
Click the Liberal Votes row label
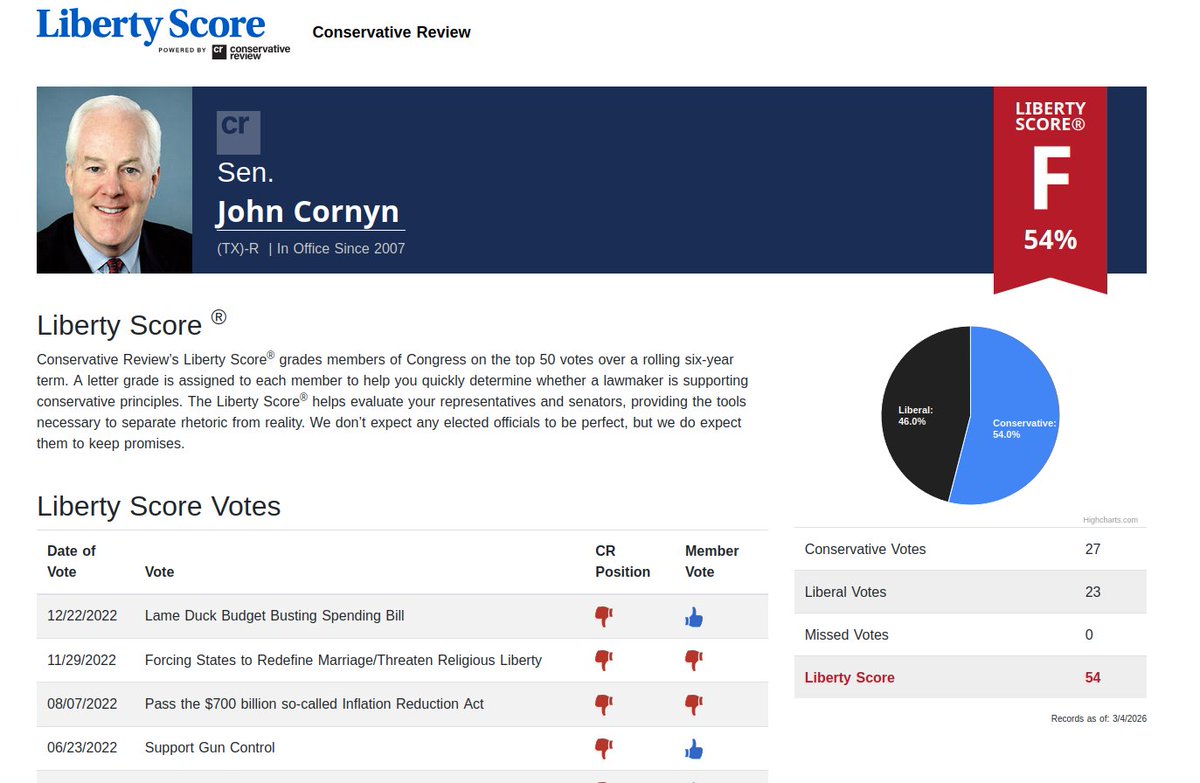(x=845, y=592)
